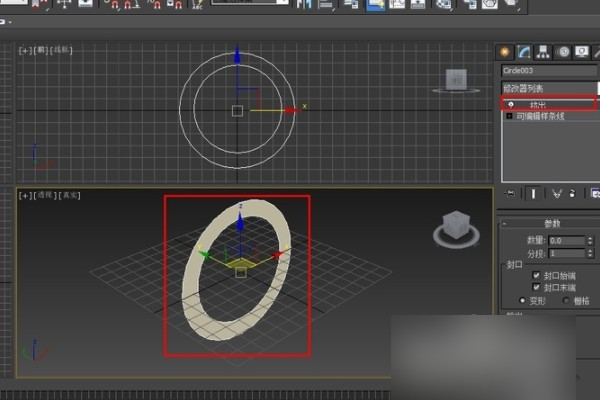Select the 变形 radio button
The width and height of the screenshot is (600, 400).
522,300
